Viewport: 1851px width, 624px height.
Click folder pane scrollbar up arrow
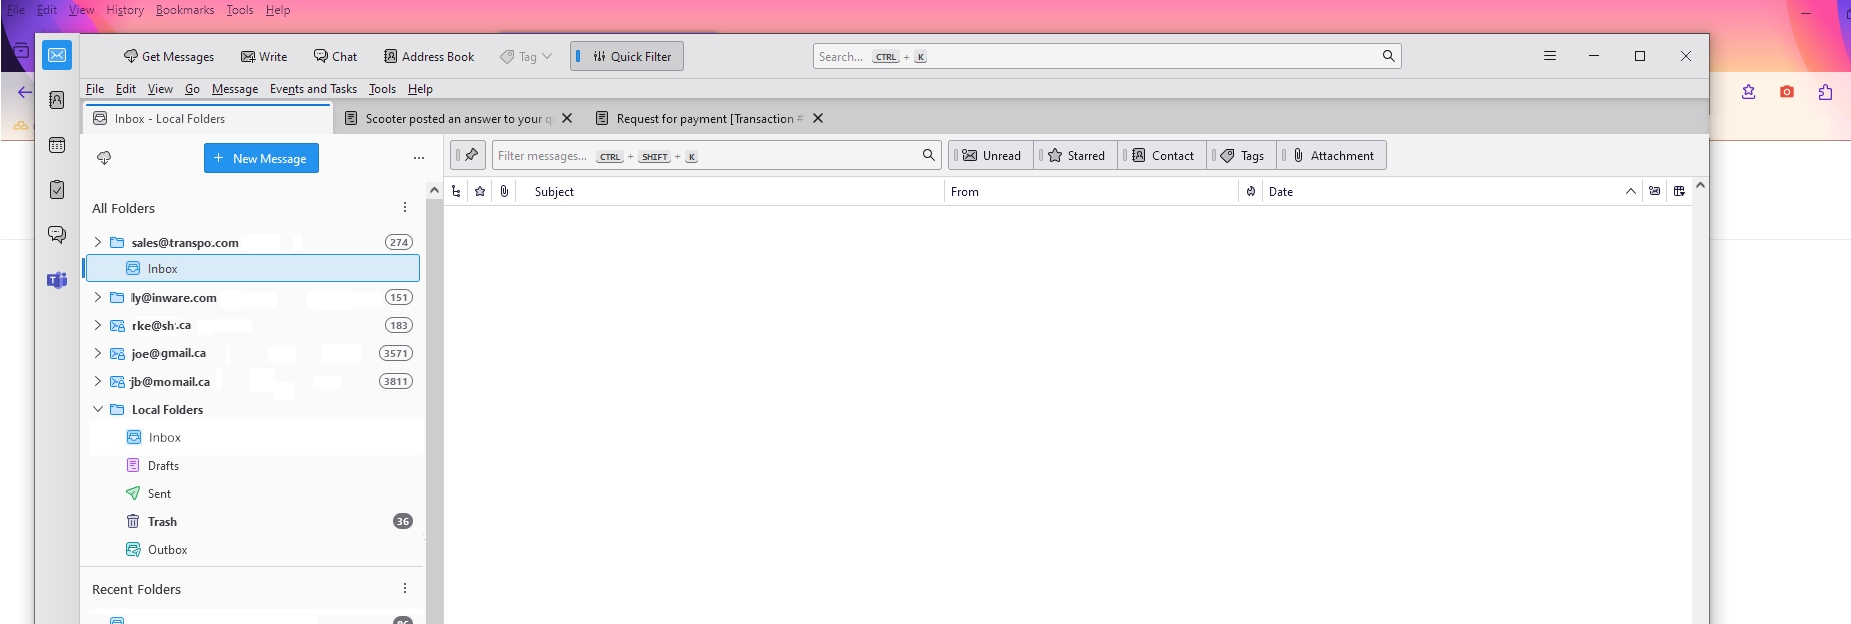[x=434, y=190]
